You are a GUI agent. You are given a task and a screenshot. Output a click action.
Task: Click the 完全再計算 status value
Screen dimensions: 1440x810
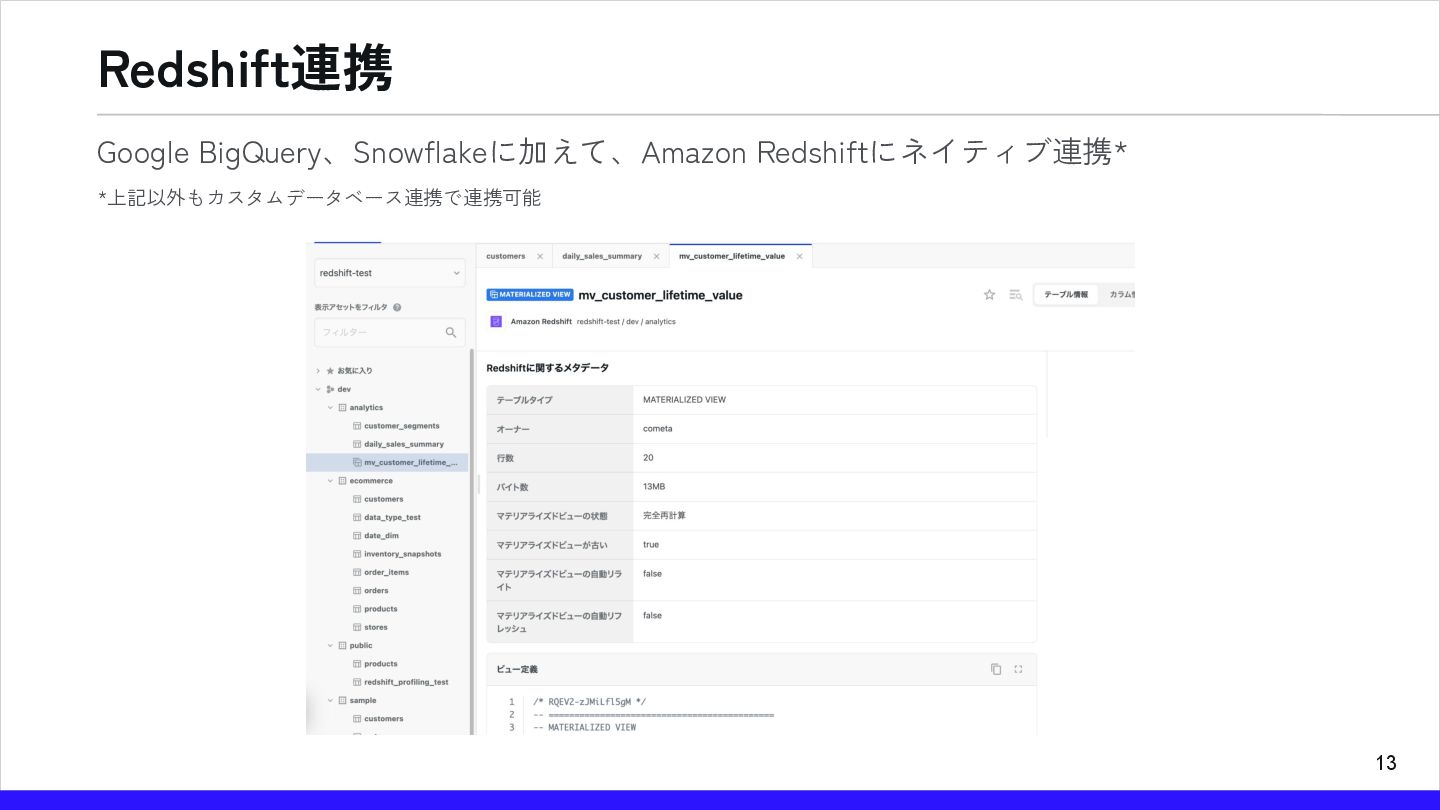[x=664, y=516]
